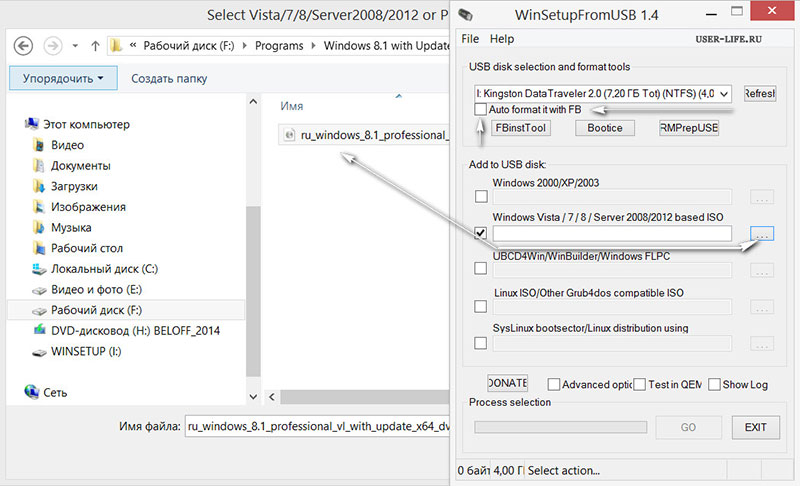This screenshot has width=800, height=486.
Task: Click the file list scroll left arrow
Action: click(271, 396)
